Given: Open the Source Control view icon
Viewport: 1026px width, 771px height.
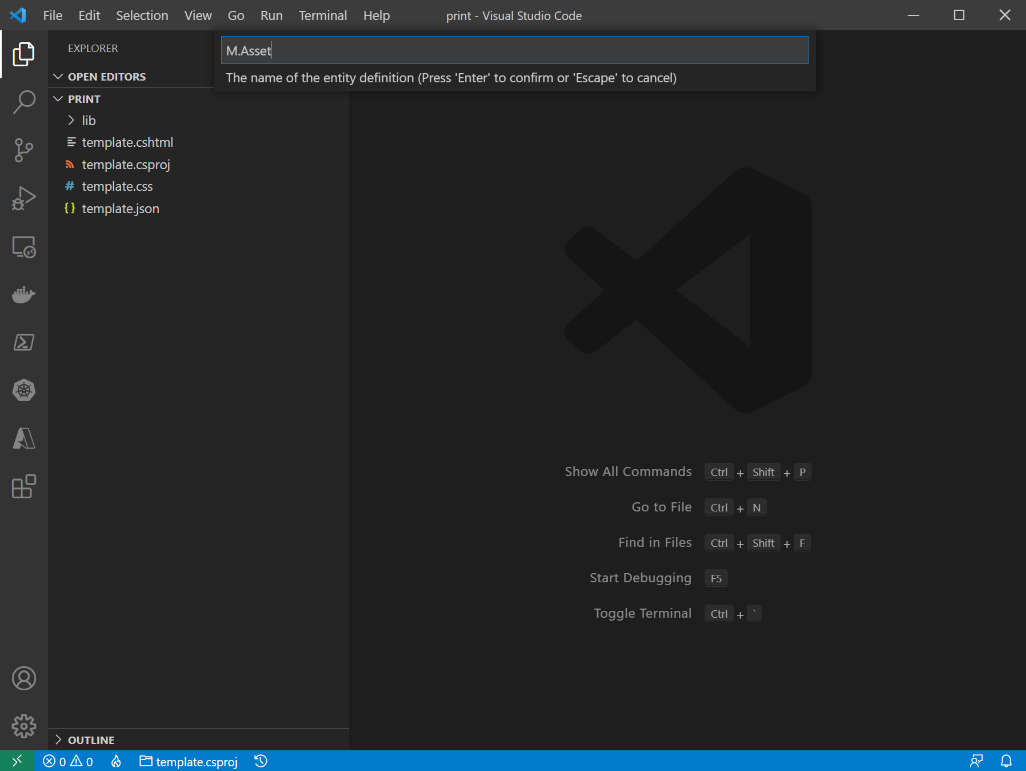Looking at the screenshot, I should click(24, 151).
